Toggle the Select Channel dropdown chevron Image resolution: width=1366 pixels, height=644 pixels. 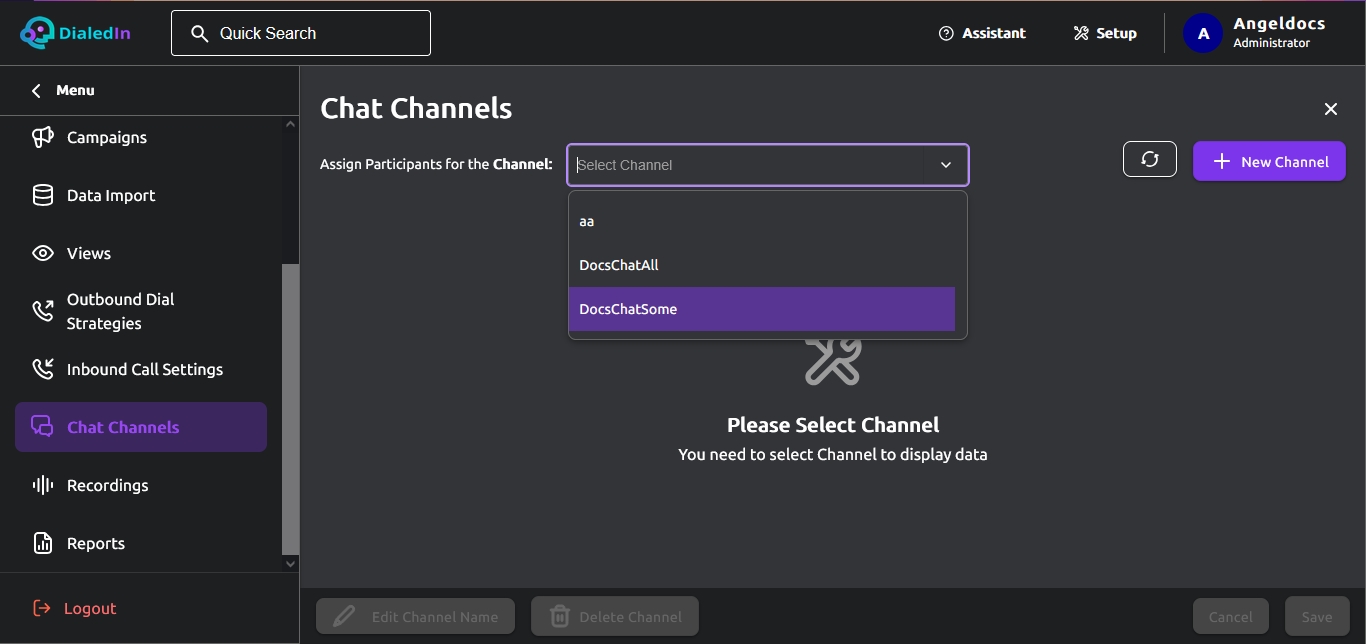tap(946, 165)
